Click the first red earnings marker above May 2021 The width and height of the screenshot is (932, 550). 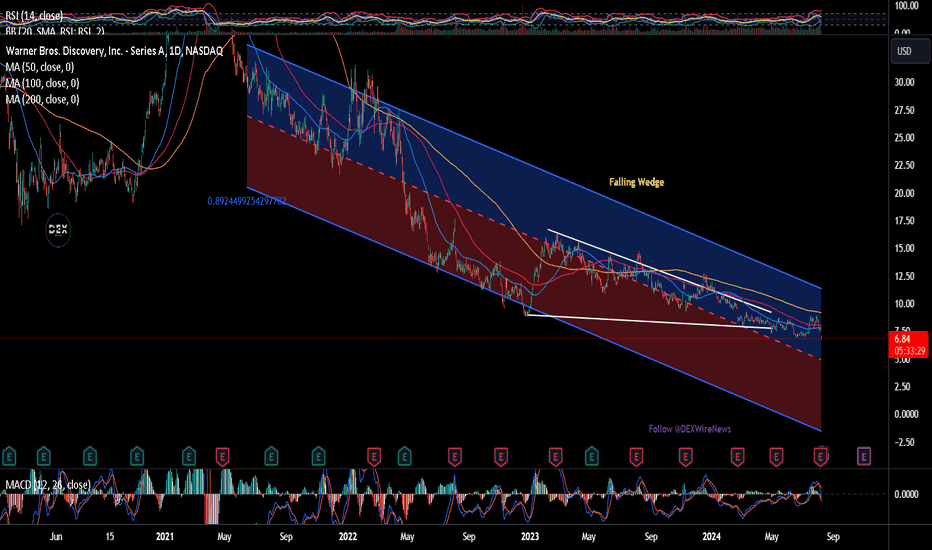[x=222, y=456]
